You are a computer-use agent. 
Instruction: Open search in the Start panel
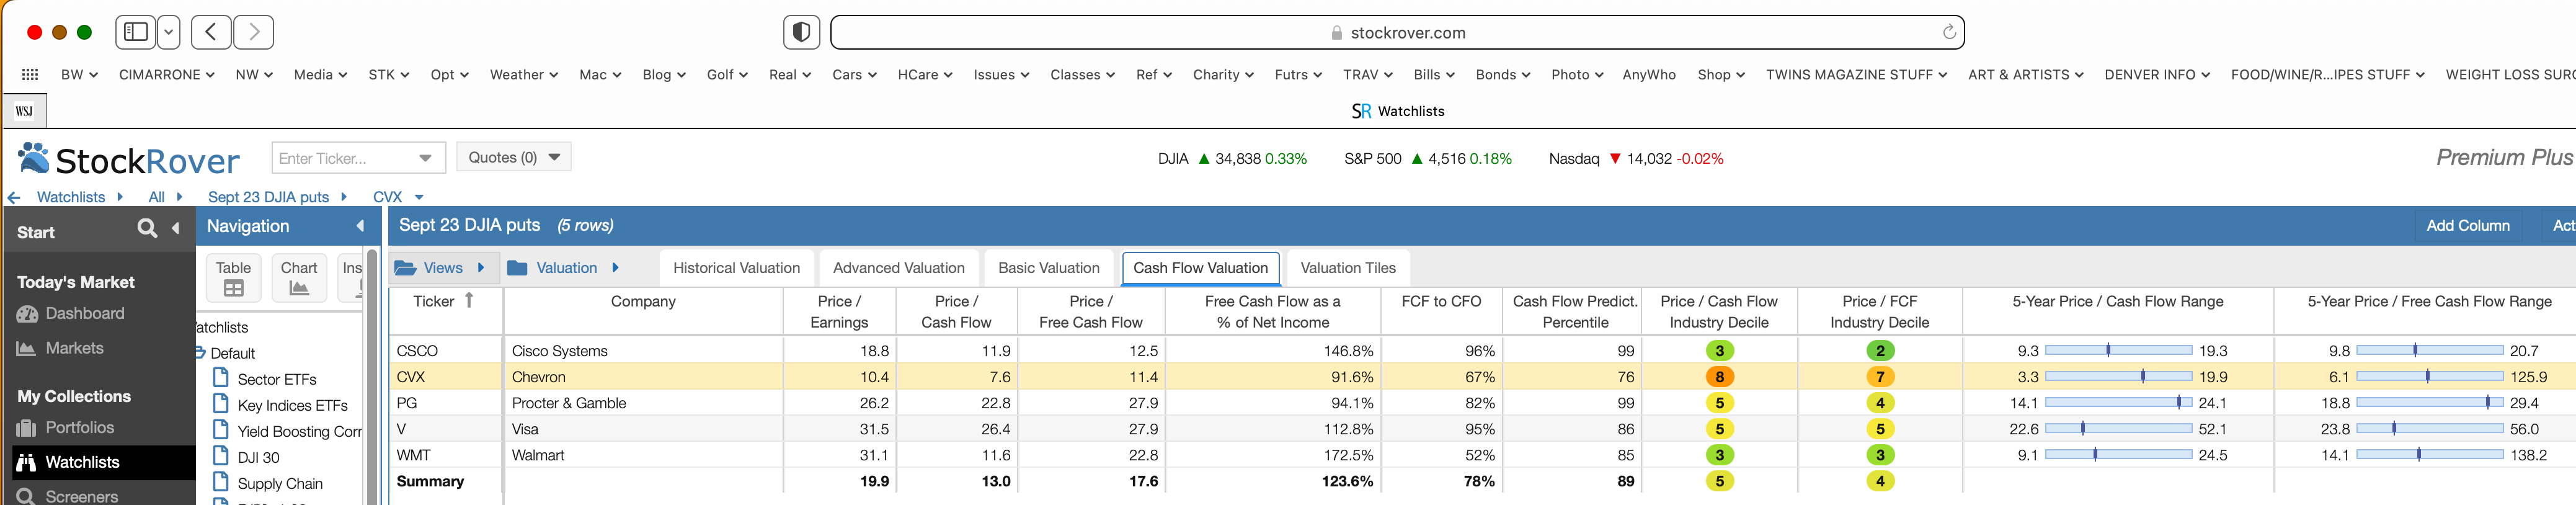click(x=147, y=229)
